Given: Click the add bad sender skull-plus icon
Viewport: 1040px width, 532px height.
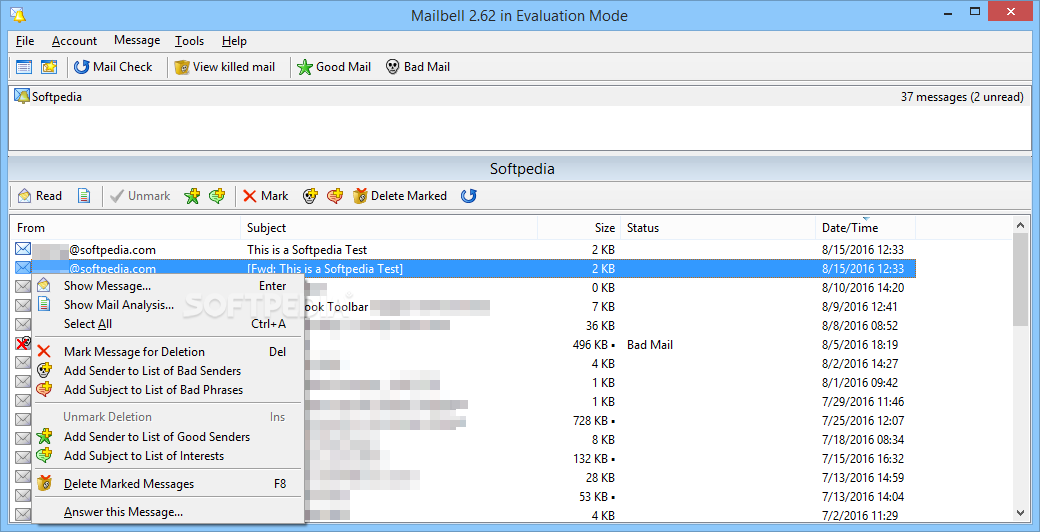Looking at the screenshot, I should [310, 196].
